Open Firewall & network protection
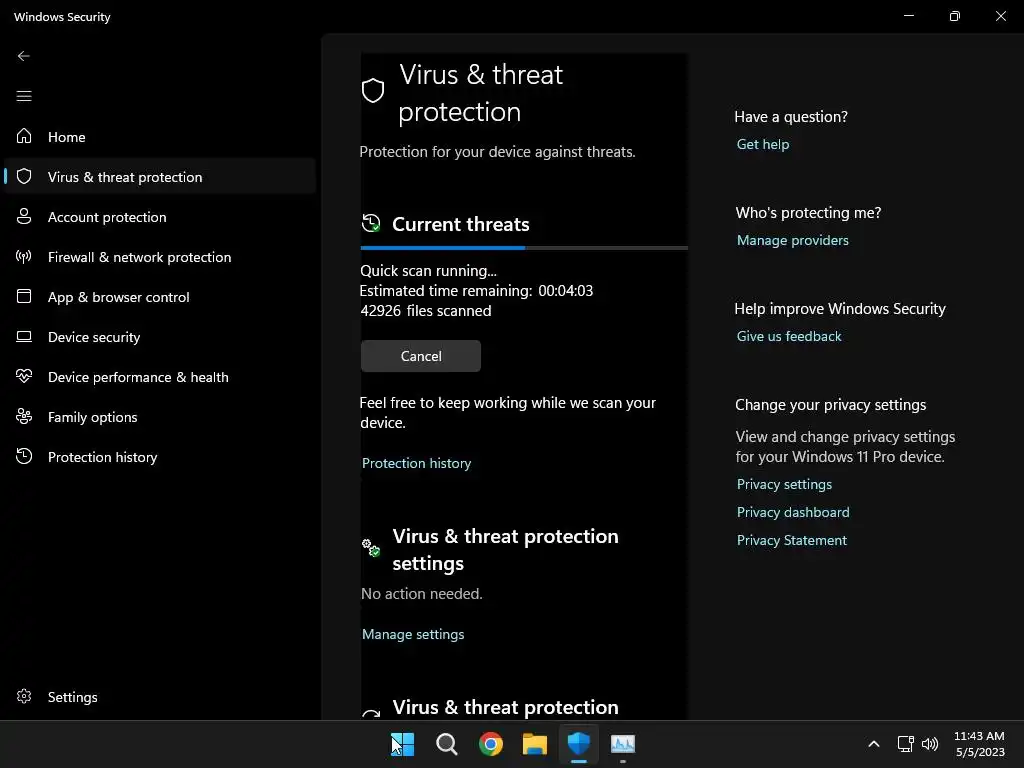 coord(160,257)
